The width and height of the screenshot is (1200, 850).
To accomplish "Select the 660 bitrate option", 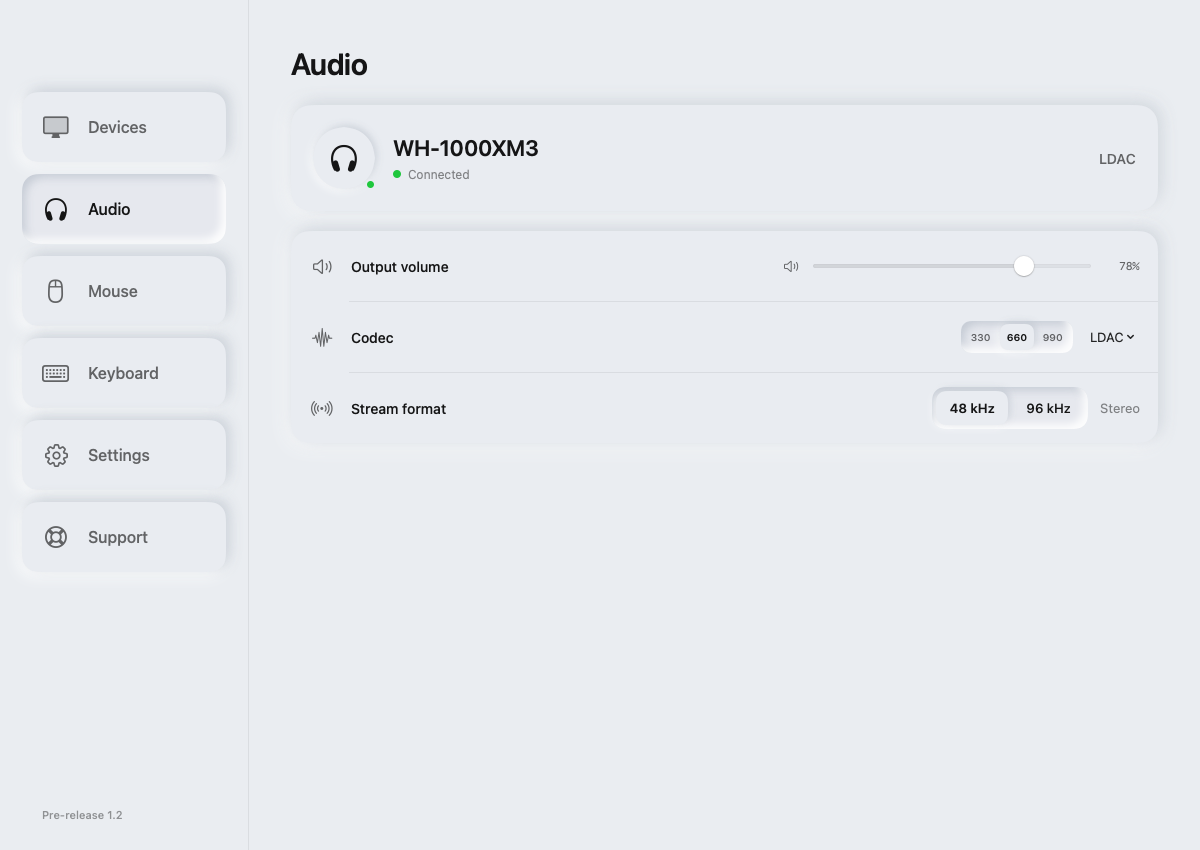I will tap(1017, 338).
